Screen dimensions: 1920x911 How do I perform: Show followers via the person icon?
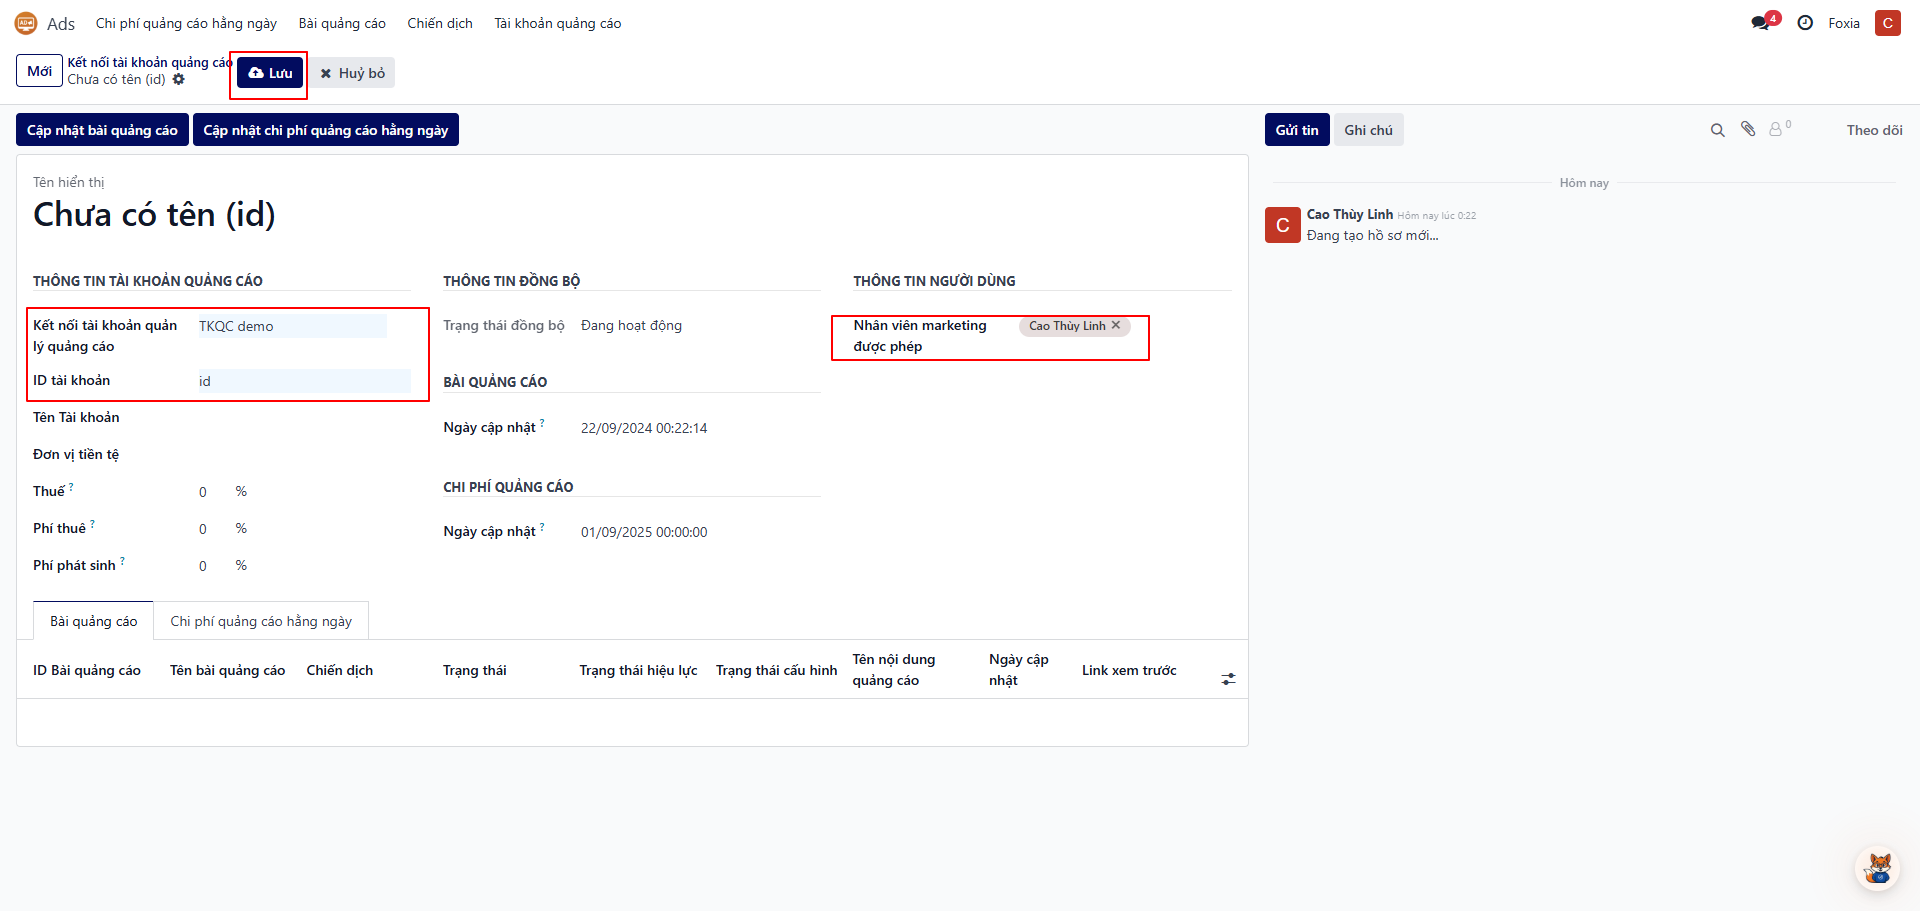(1776, 130)
